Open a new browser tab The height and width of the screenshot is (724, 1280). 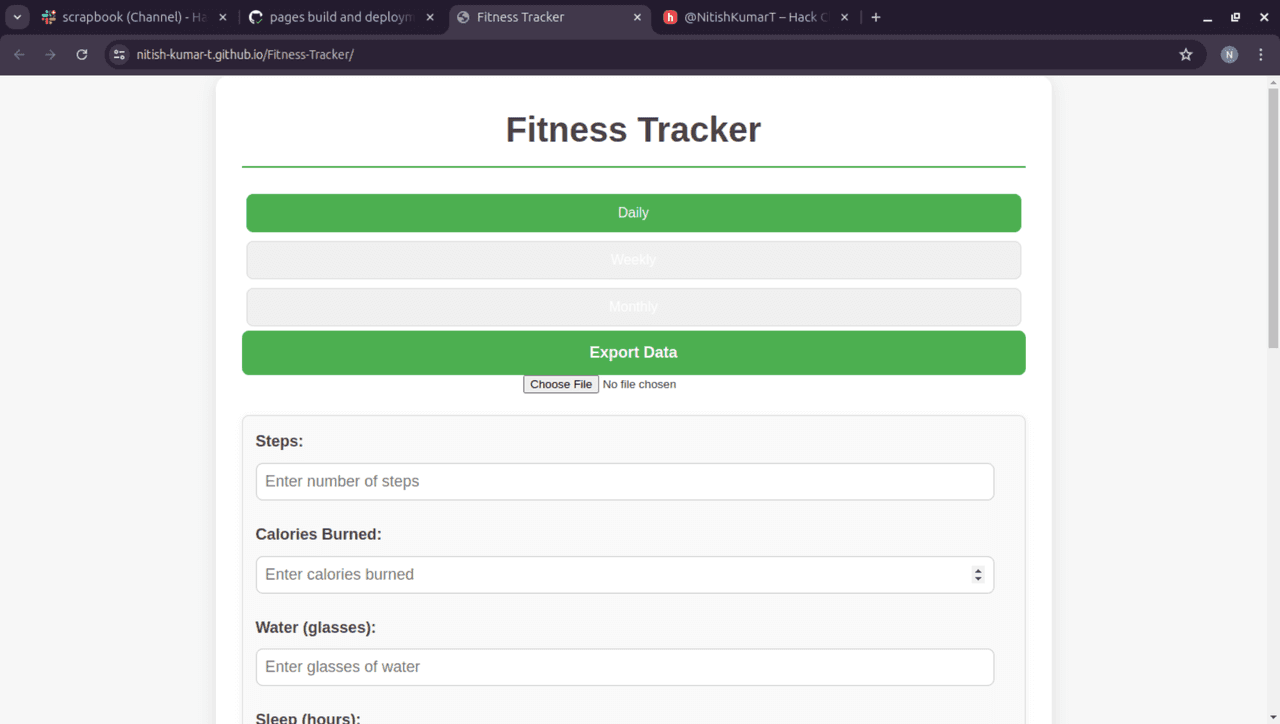(876, 17)
